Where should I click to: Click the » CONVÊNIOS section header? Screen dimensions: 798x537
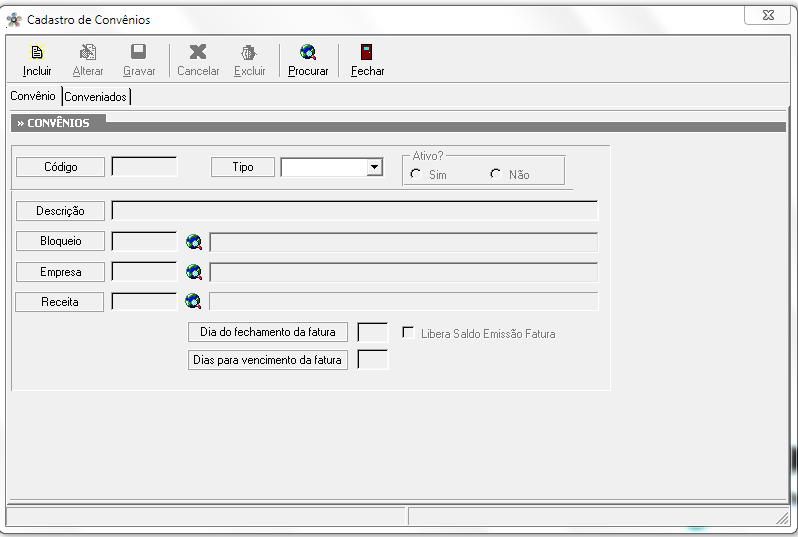click(x=53, y=123)
